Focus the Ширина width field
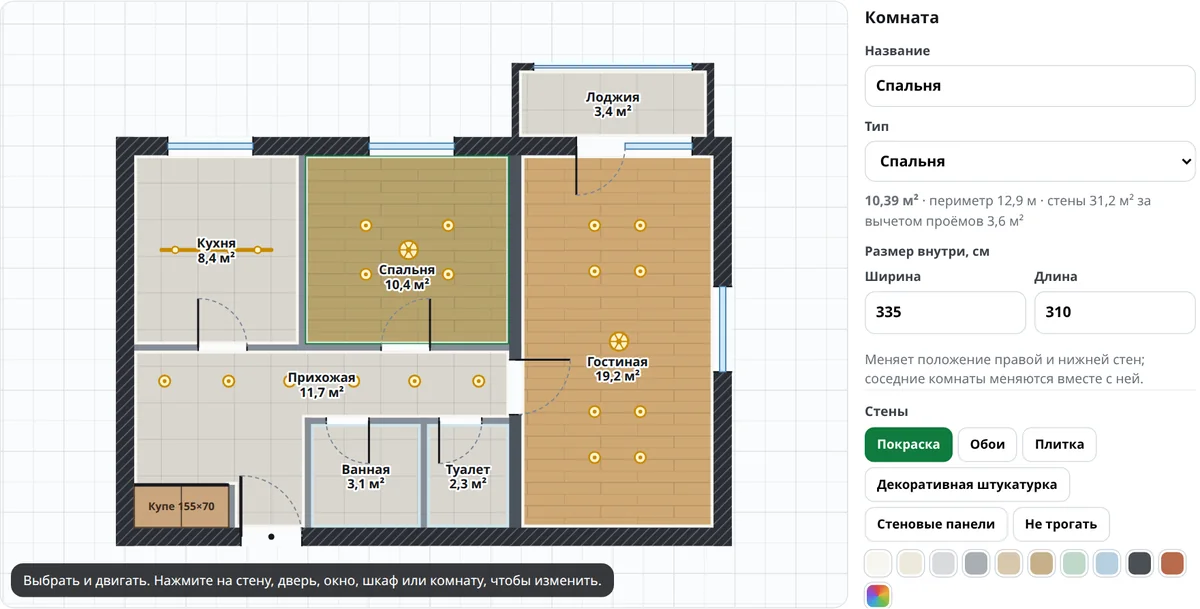The height and width of the screenshot is (609, 1200). [x=945, y=312]
